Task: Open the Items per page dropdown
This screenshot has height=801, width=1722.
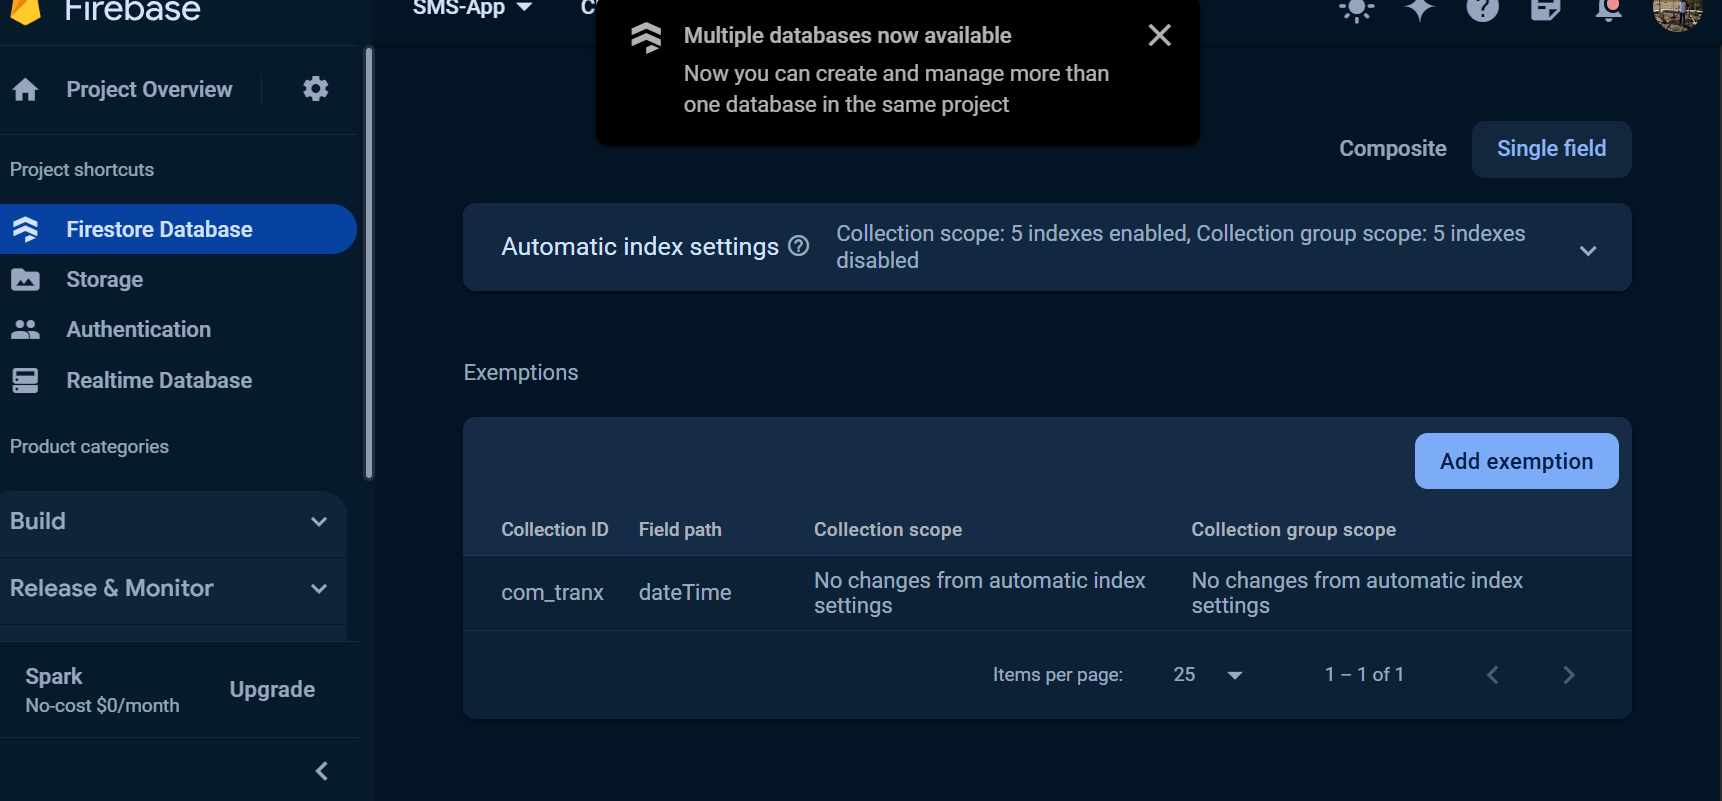Action: (1209, 675)
